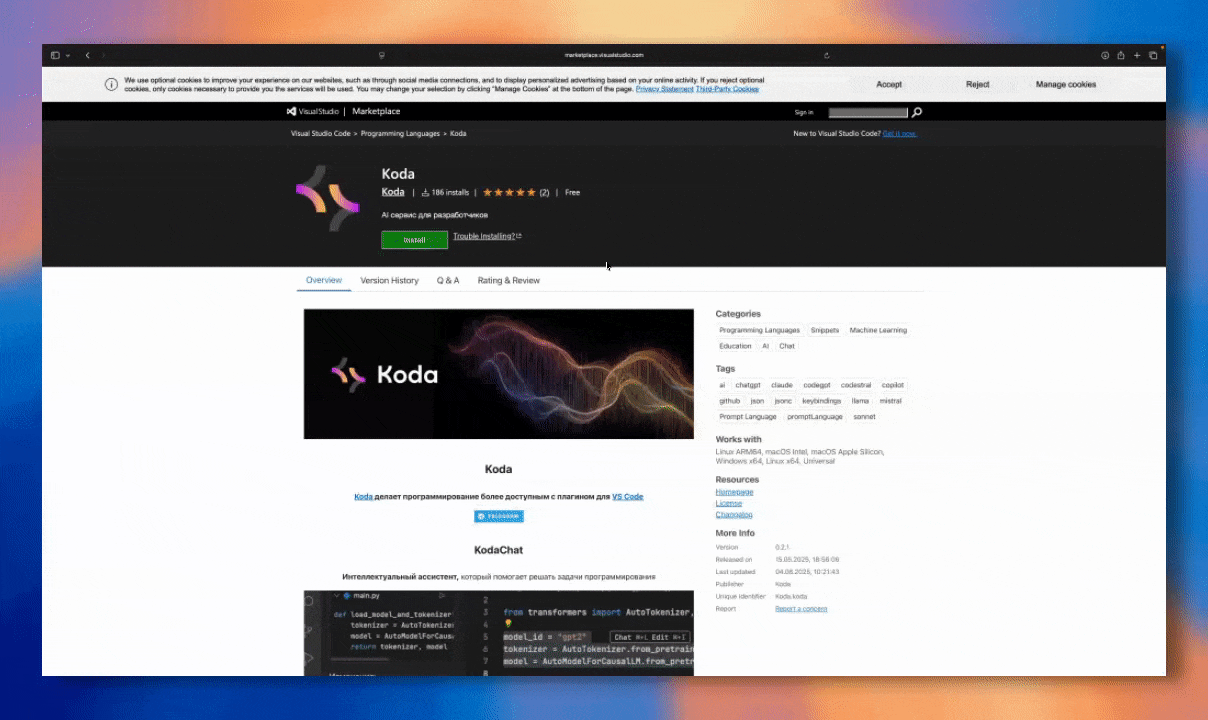Click the codestral tag
1208x720 pixels.
(856, 385)
